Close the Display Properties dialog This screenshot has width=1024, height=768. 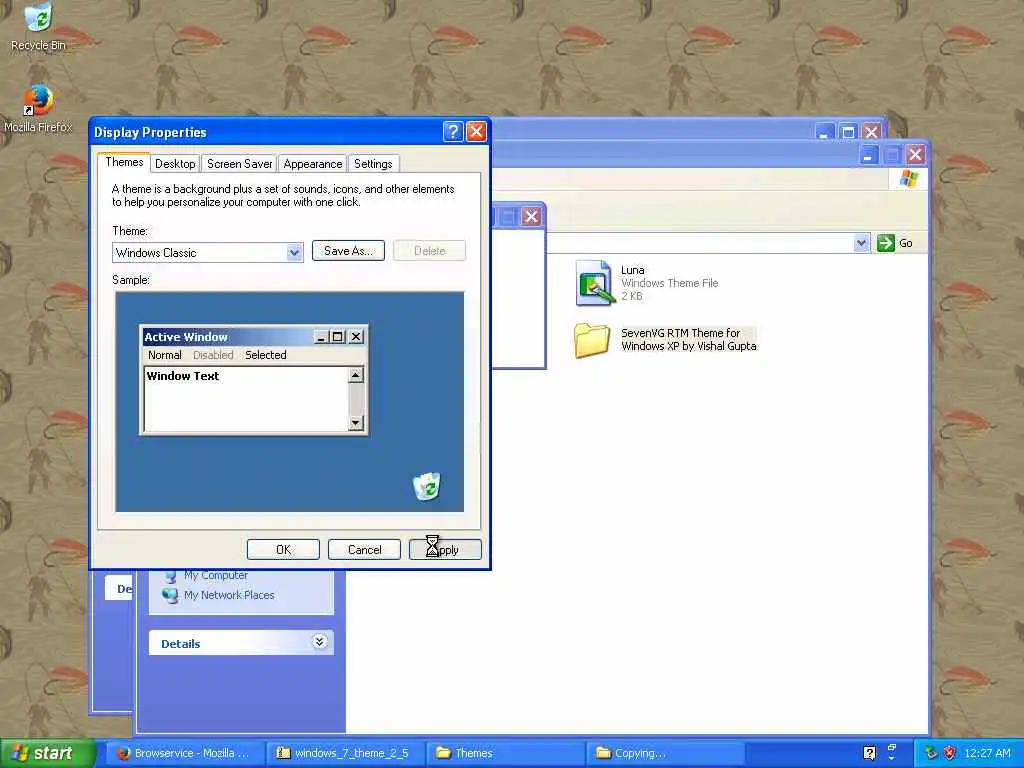tap(477, 132)
